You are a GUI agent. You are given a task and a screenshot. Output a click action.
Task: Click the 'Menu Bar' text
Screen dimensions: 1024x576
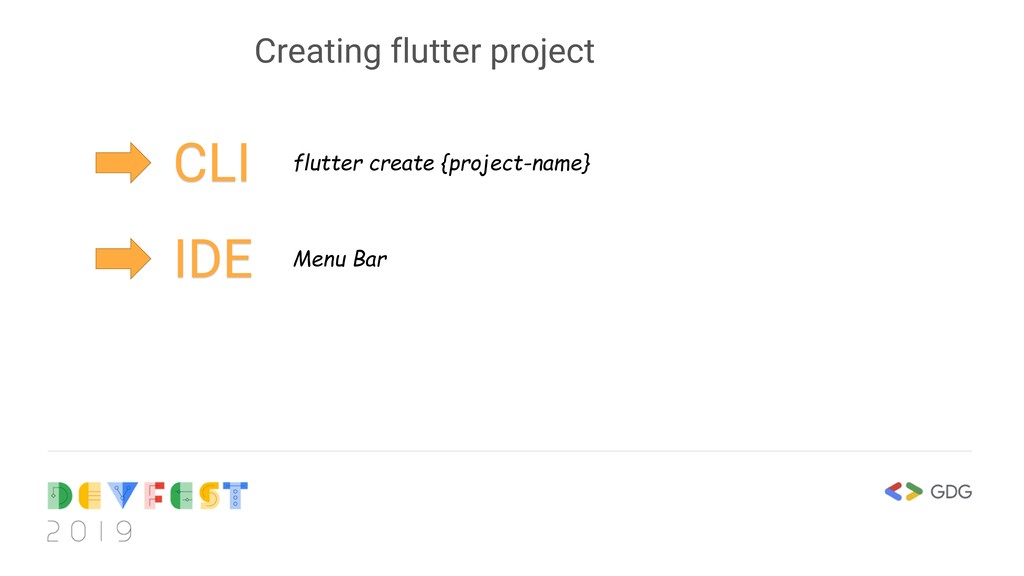tap(340, 259)
